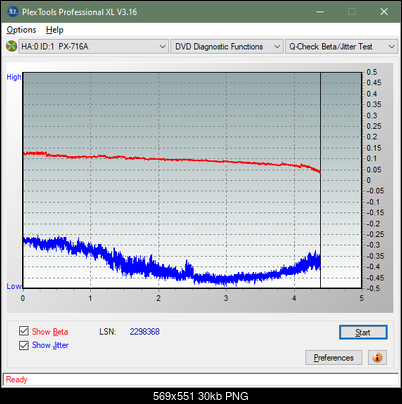This screenshot has width=402, height=404.
Task: Open the Help menu
Action: pos(55,30)
